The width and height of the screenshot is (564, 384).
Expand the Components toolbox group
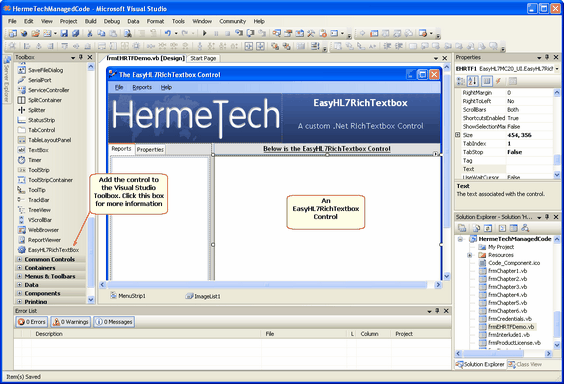coord(20,293)
